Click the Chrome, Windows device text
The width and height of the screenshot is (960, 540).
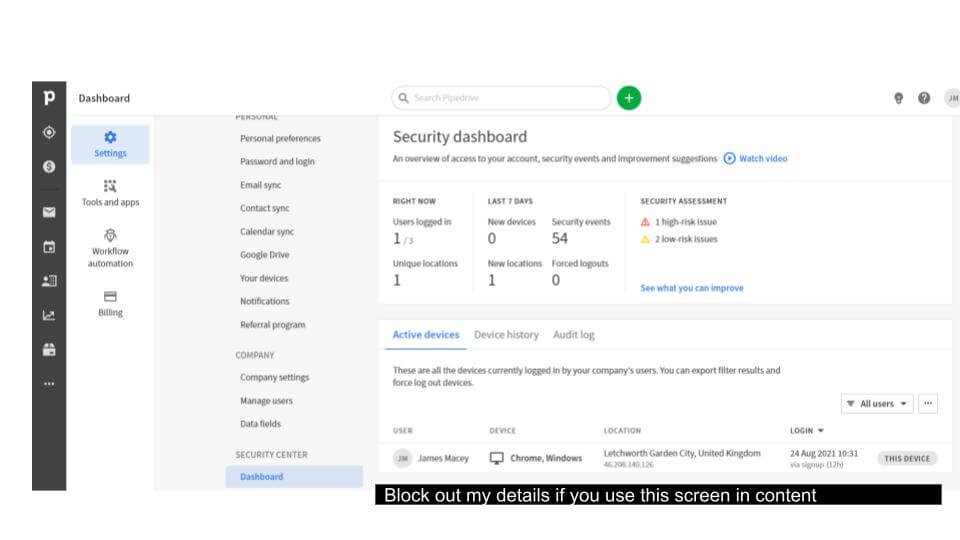[x=546, y=458]
